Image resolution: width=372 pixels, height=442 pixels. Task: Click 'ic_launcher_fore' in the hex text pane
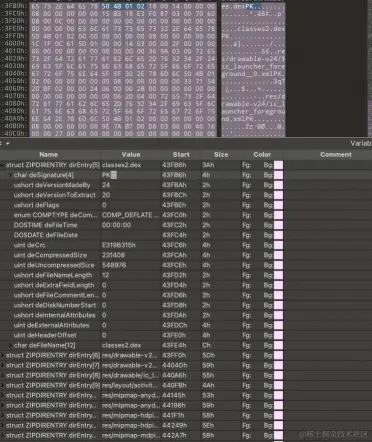253,66
